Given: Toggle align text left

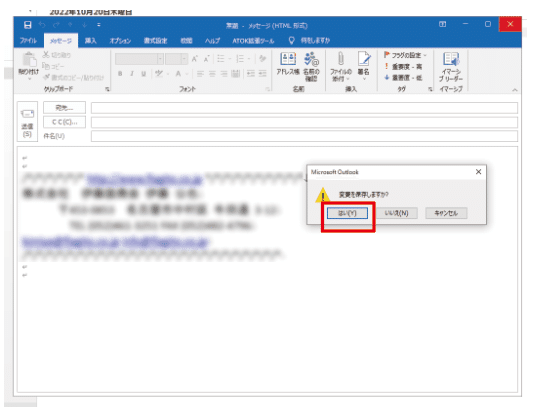Looking at the screenshot, I should coord(200,74).
